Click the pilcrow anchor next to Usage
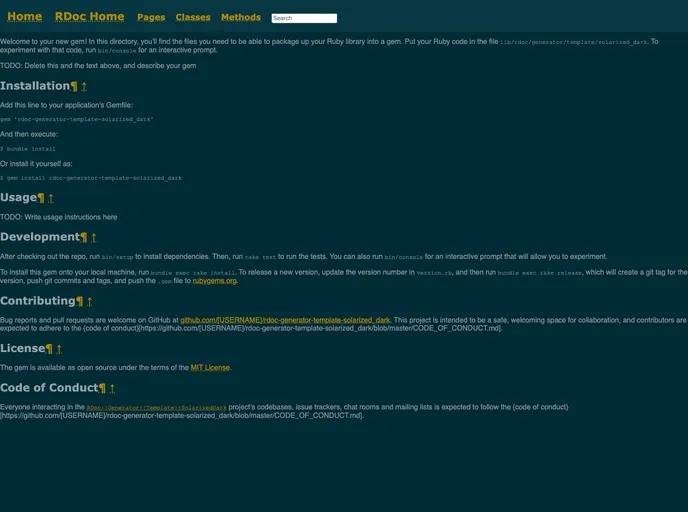Screen dimensions: 688x512 pyautogui.click(x=41, y=198)
